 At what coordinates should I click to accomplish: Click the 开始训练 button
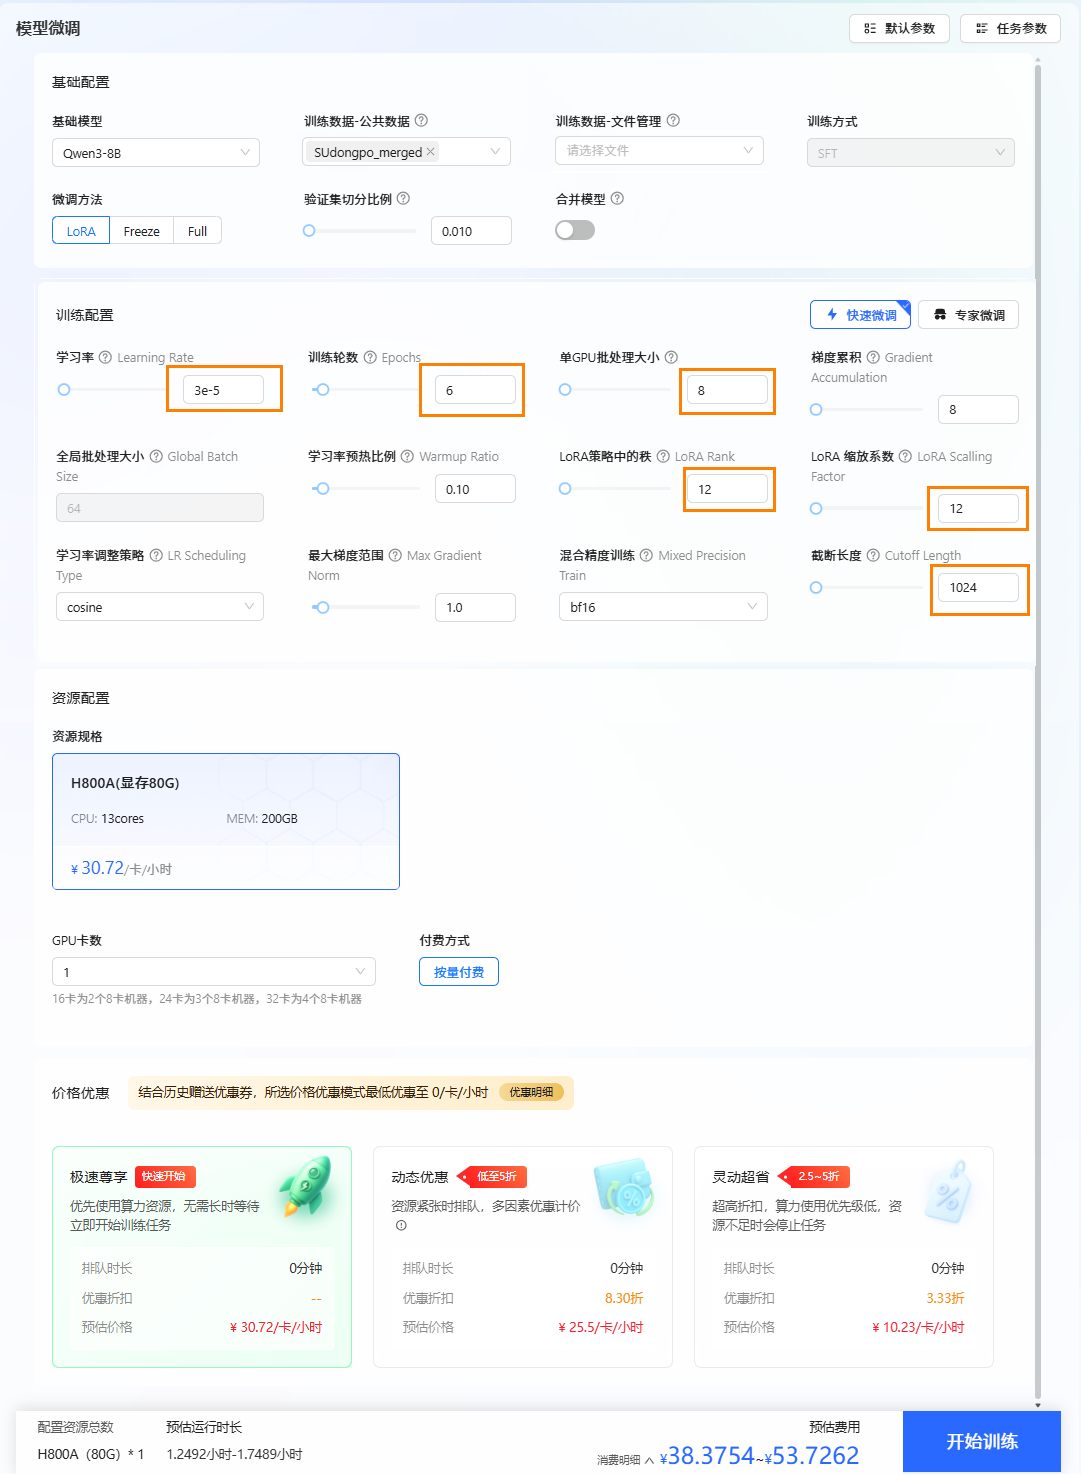point(981,1441)
